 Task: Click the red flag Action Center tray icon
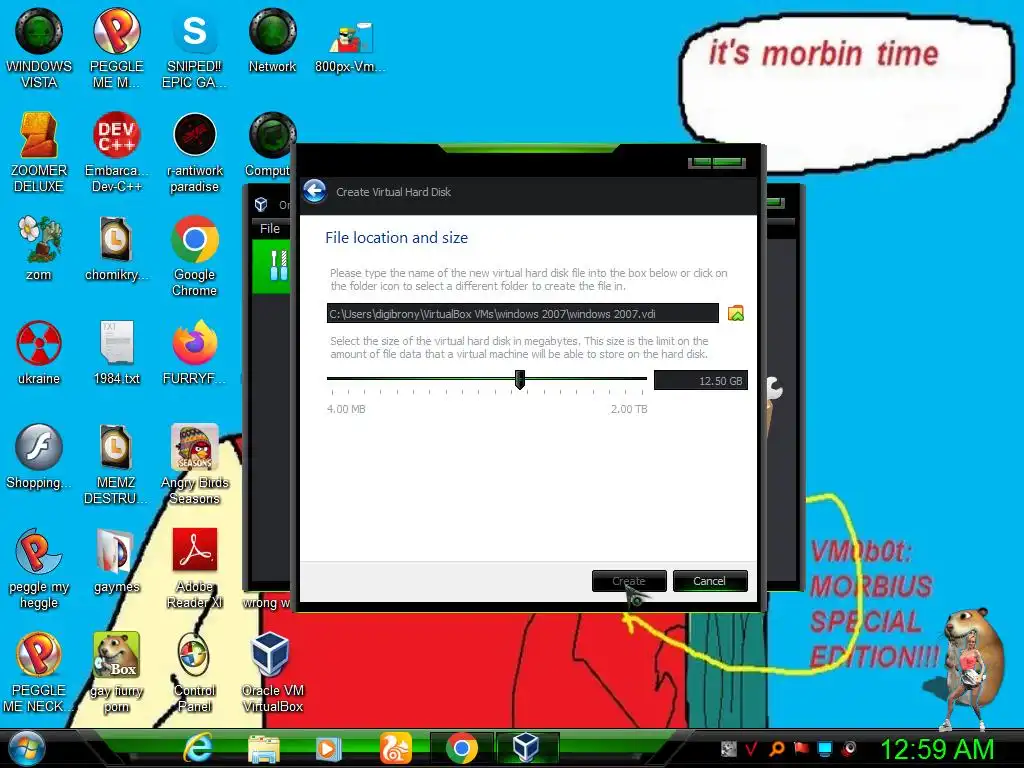click(x=801, y=748)
